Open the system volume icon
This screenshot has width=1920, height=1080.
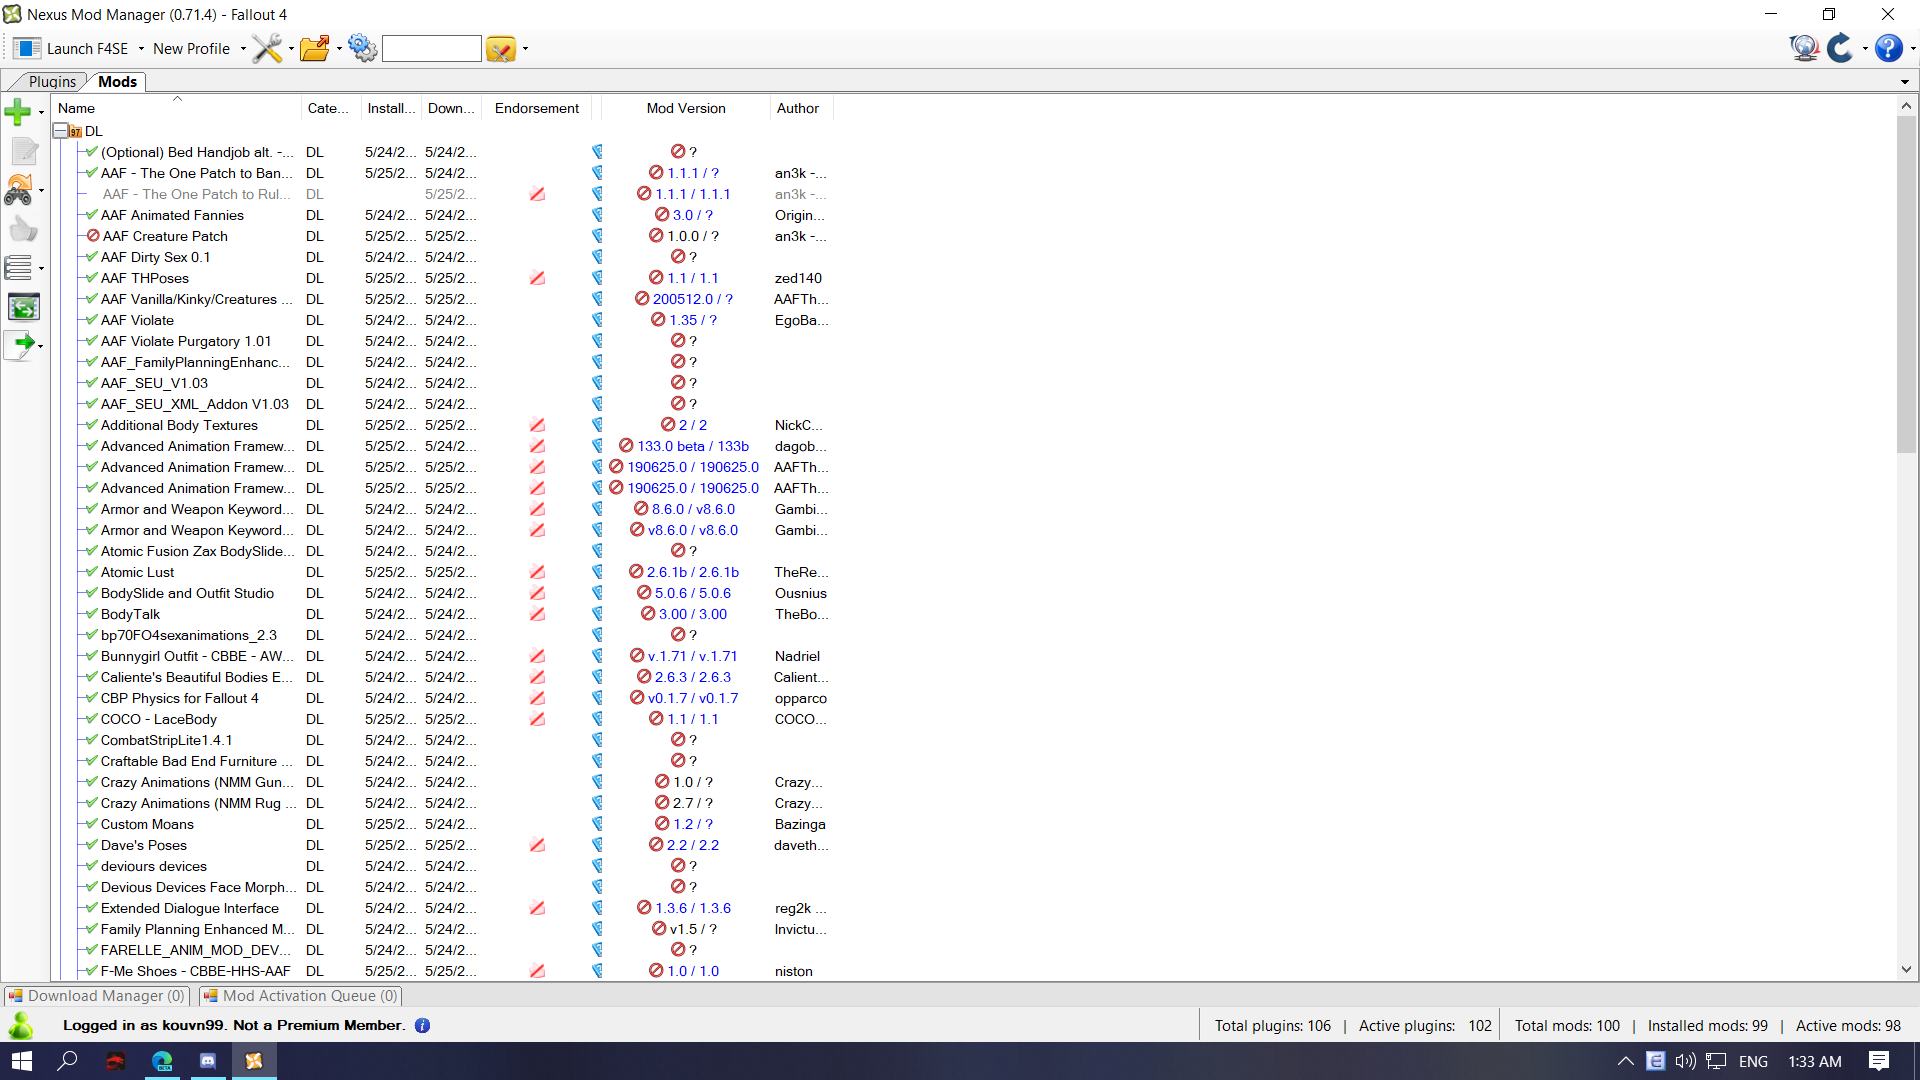pos(1685,1061)
